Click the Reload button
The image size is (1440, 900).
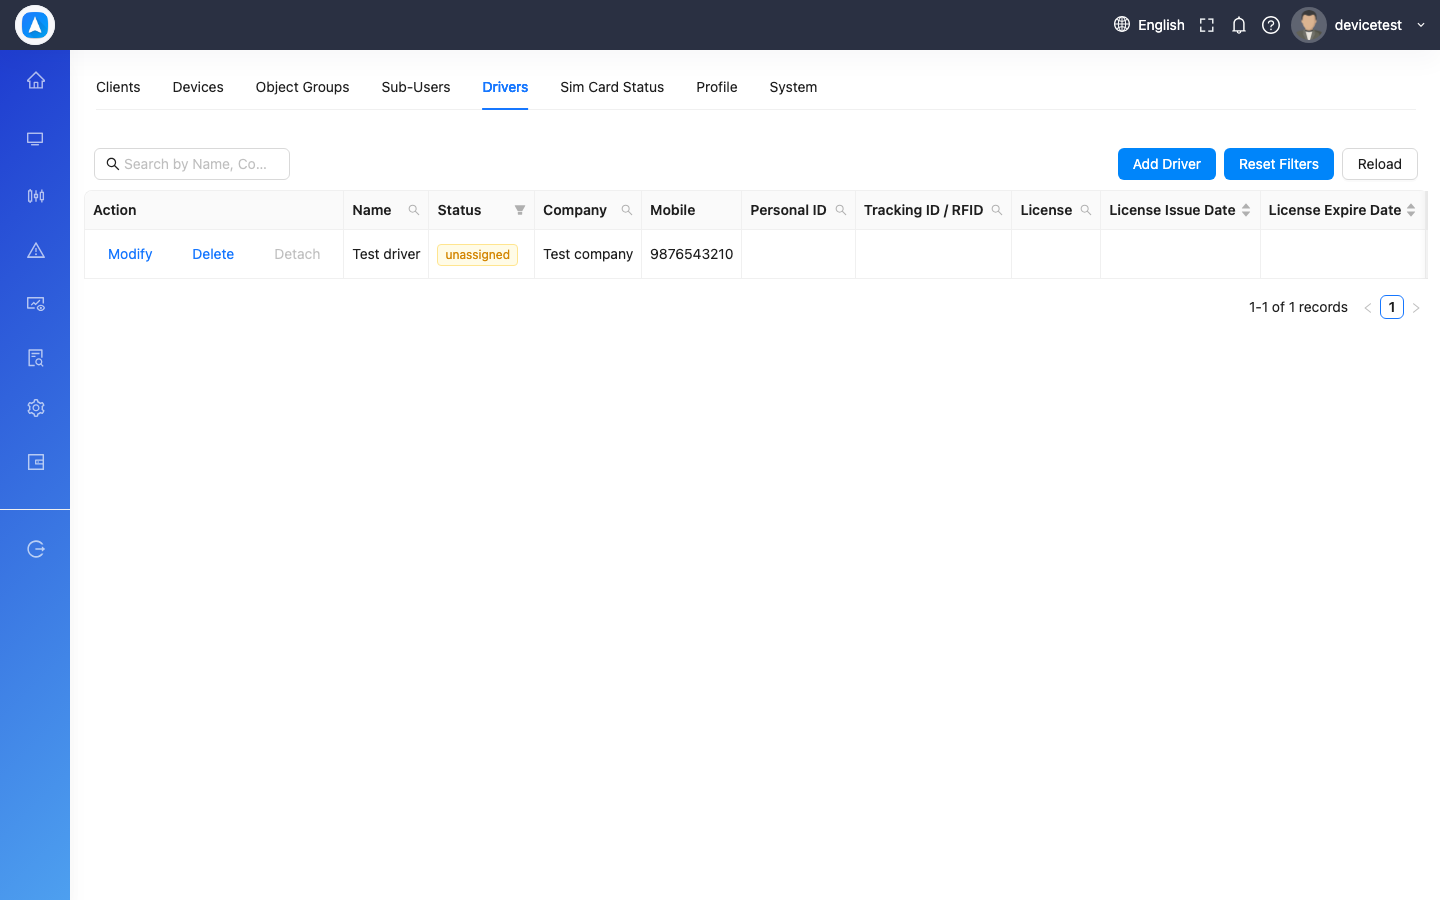pos(1380,164)
